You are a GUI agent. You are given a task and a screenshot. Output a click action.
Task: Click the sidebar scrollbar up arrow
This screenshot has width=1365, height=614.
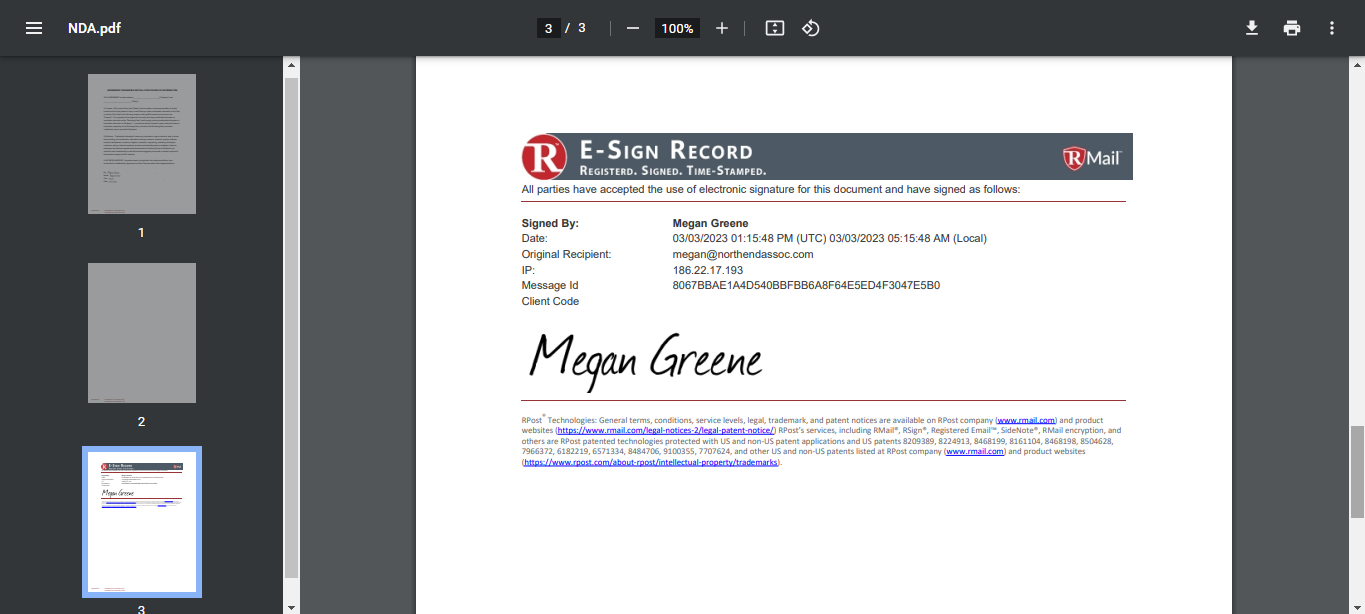pyautogui.click(x=291, y=66)
